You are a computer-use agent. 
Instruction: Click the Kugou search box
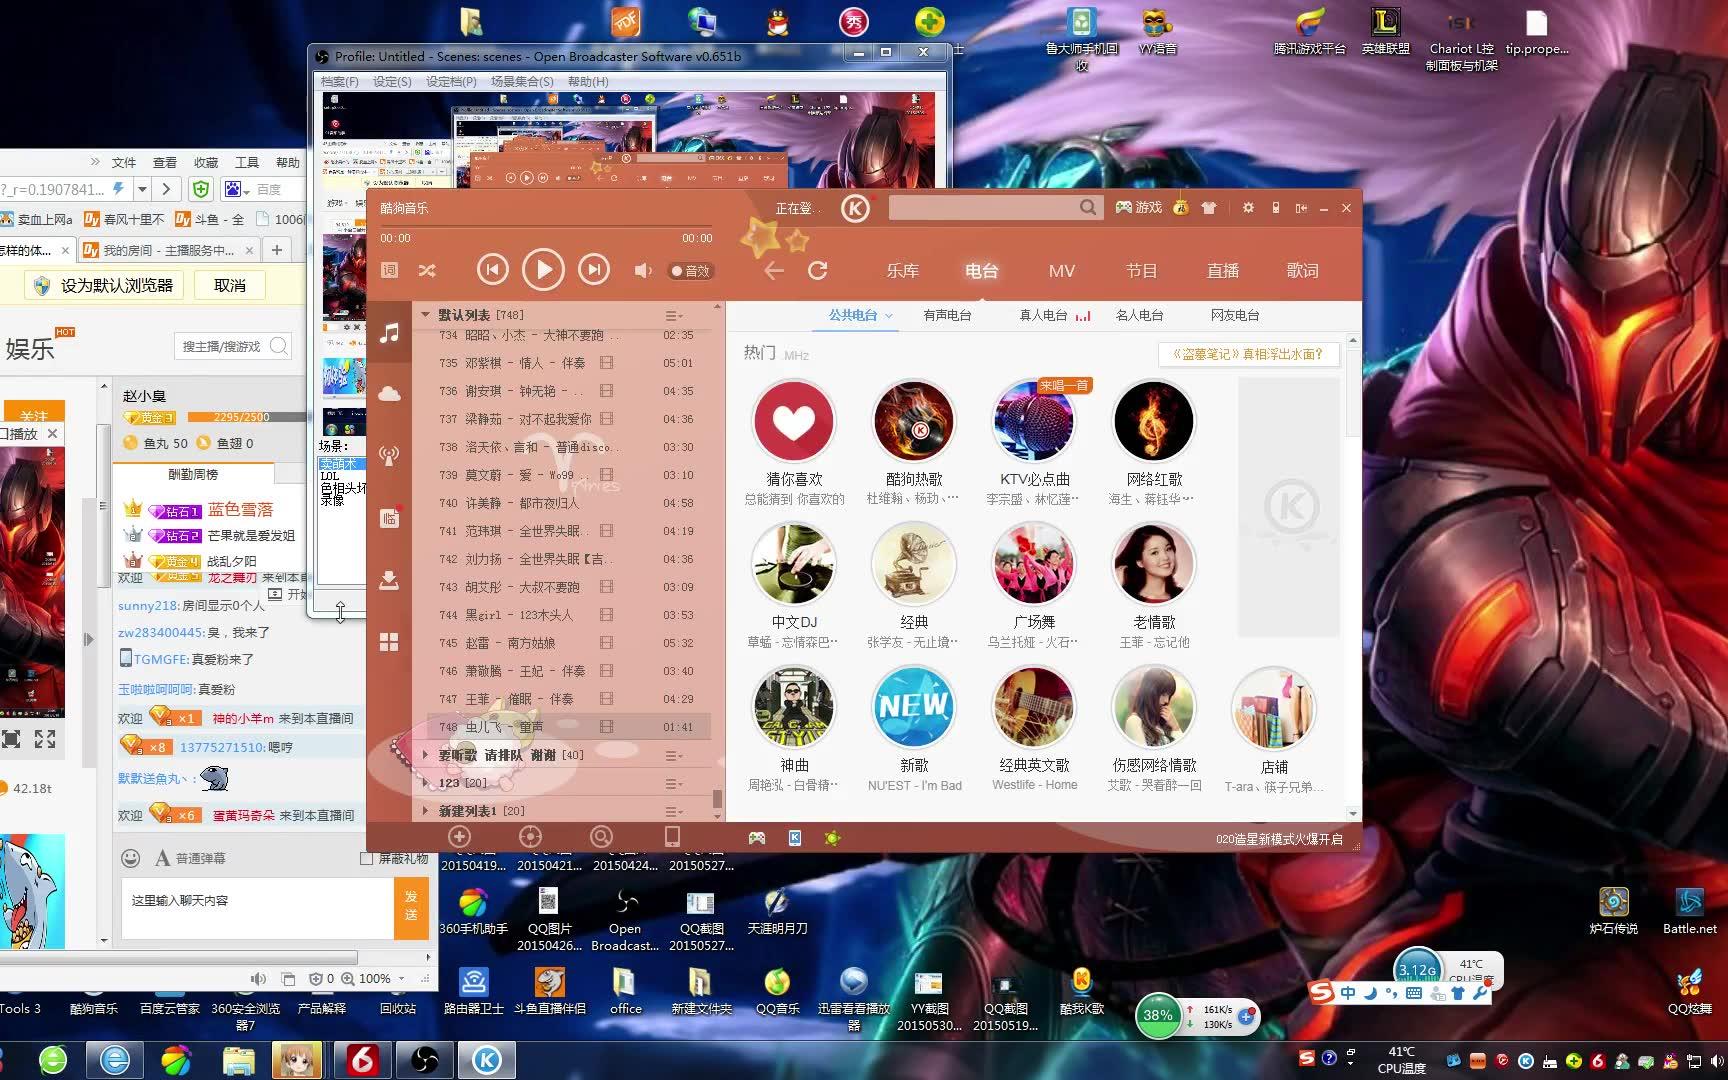pyautogui.click(x=983, y=207)
